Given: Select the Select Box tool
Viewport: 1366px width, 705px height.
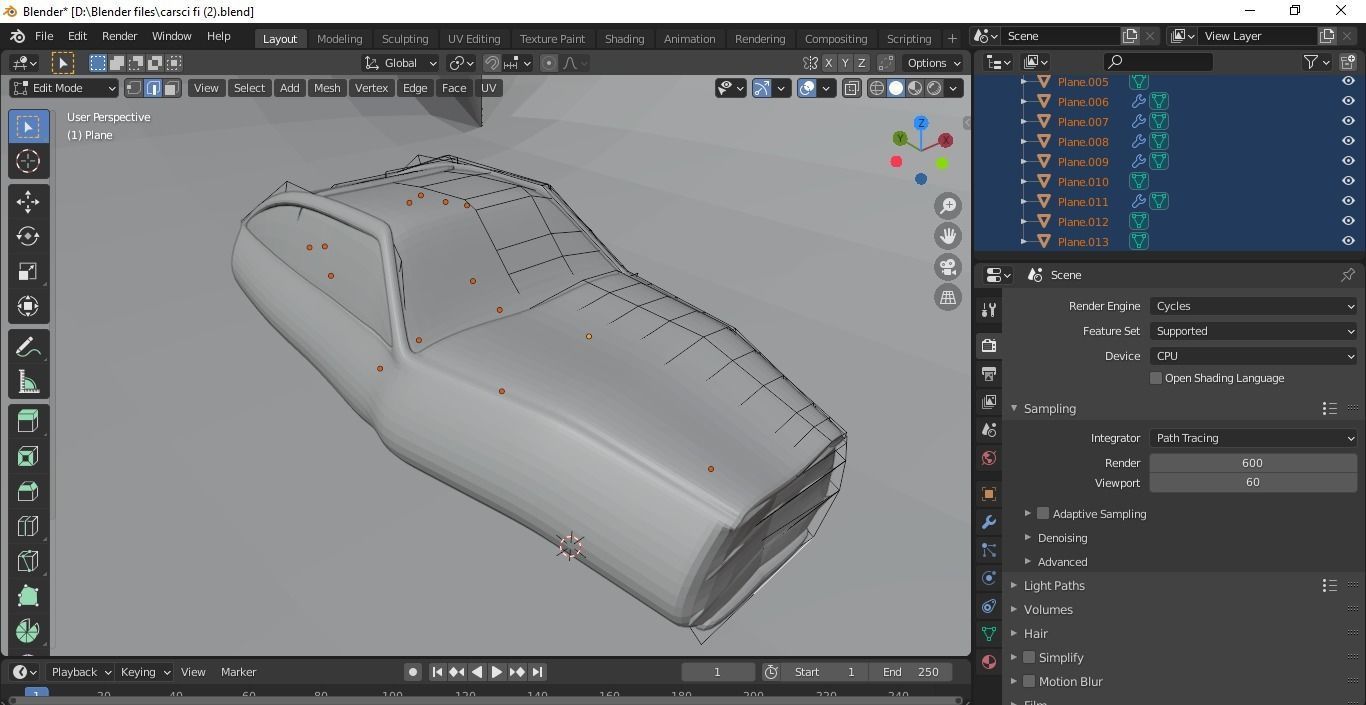Looking at the screenshot, I should (28, 126).
